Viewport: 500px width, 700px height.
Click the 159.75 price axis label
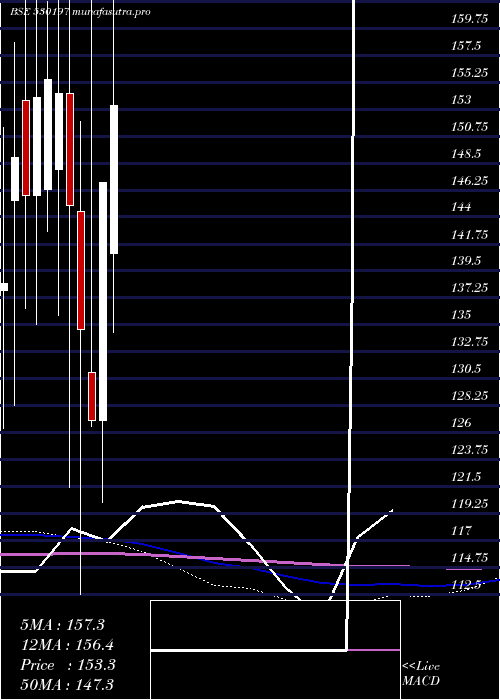(x=469, y=19)
